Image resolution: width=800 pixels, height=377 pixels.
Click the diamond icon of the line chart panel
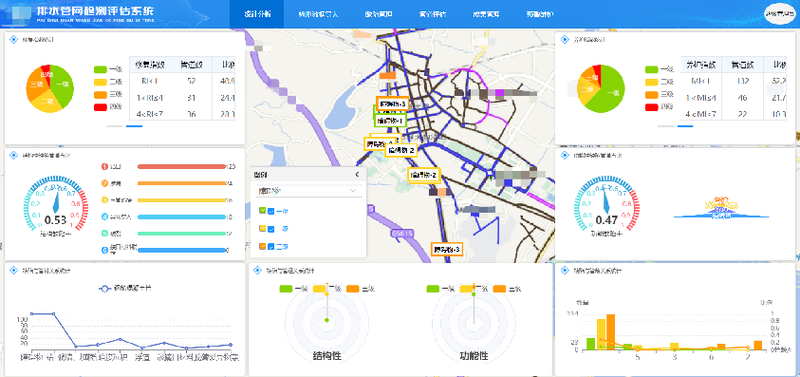(13, 270)
